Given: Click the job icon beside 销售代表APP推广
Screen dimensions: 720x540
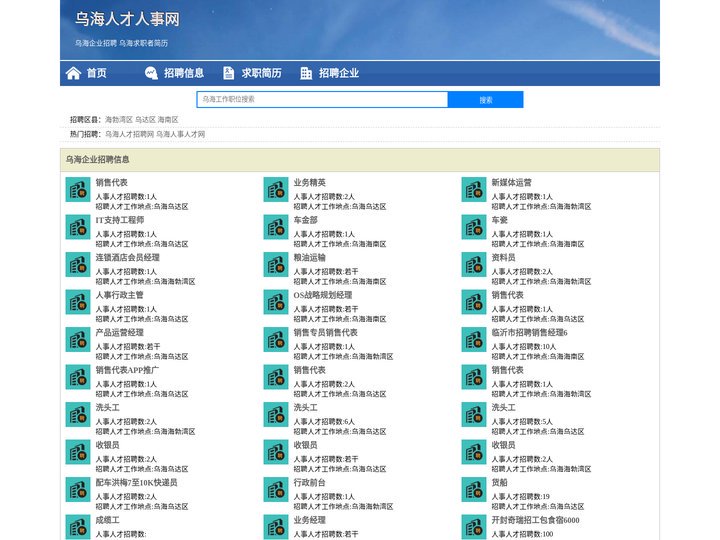Looking at the screenshot, I should tap(78, 377).
